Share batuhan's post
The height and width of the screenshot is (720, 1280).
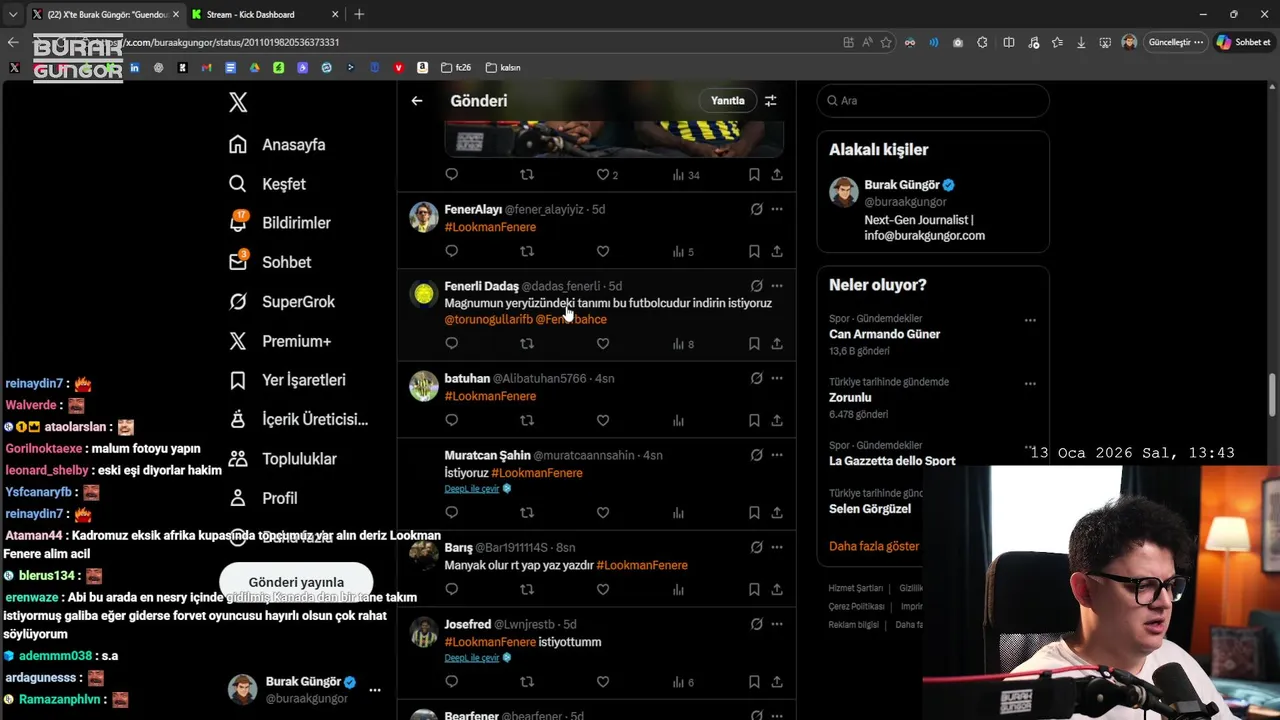pos(777,421)
